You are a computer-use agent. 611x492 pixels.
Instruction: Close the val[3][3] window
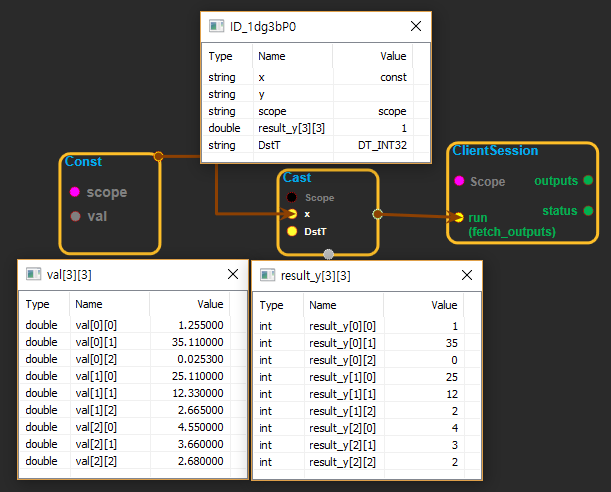231,274
